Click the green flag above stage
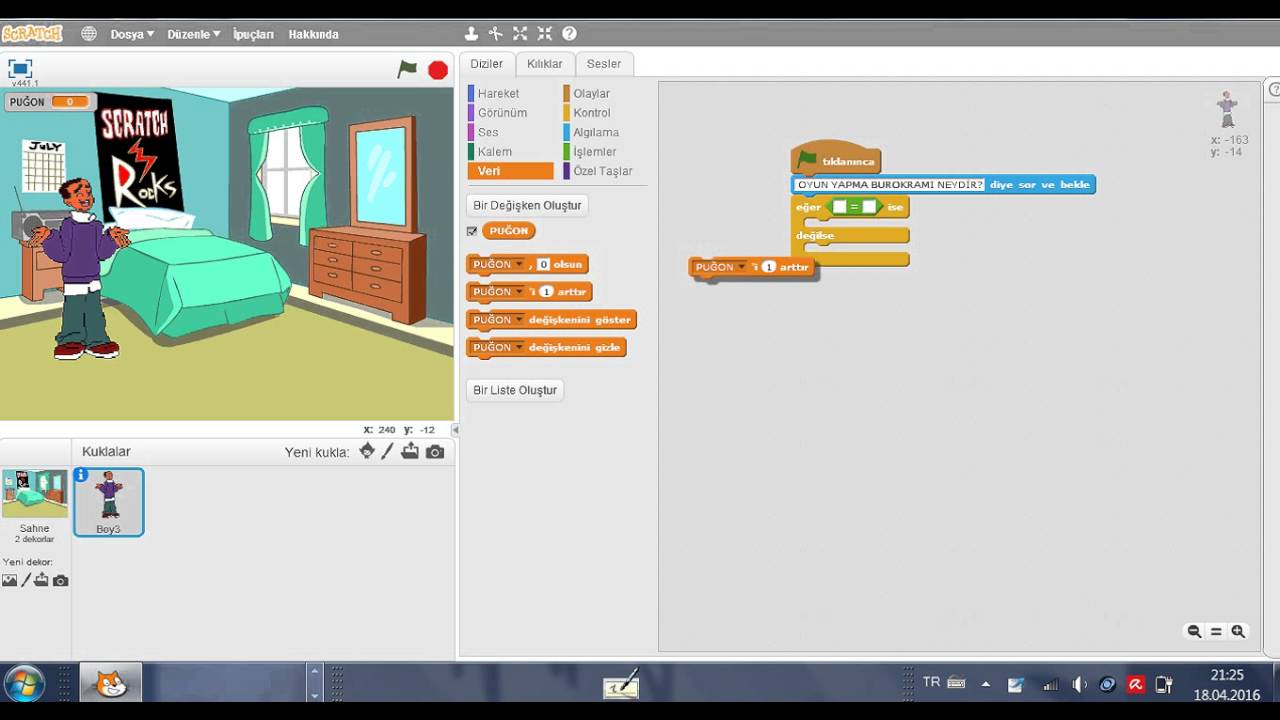 pyautogui.click(x=407, y=69)
